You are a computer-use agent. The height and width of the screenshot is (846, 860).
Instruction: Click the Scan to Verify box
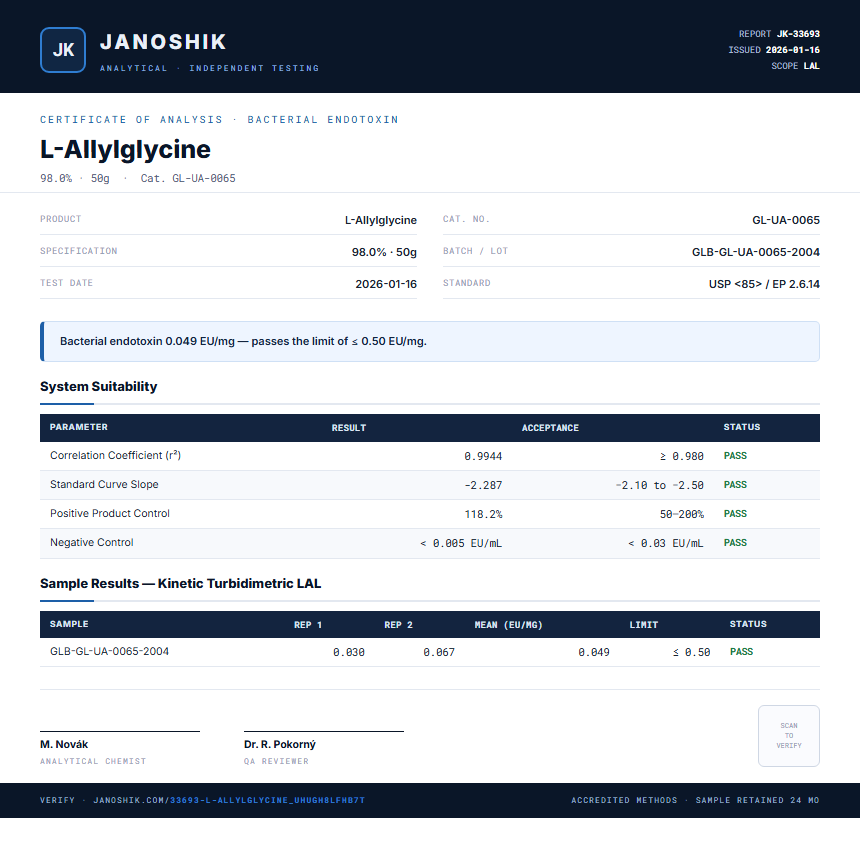coord(789,736)
